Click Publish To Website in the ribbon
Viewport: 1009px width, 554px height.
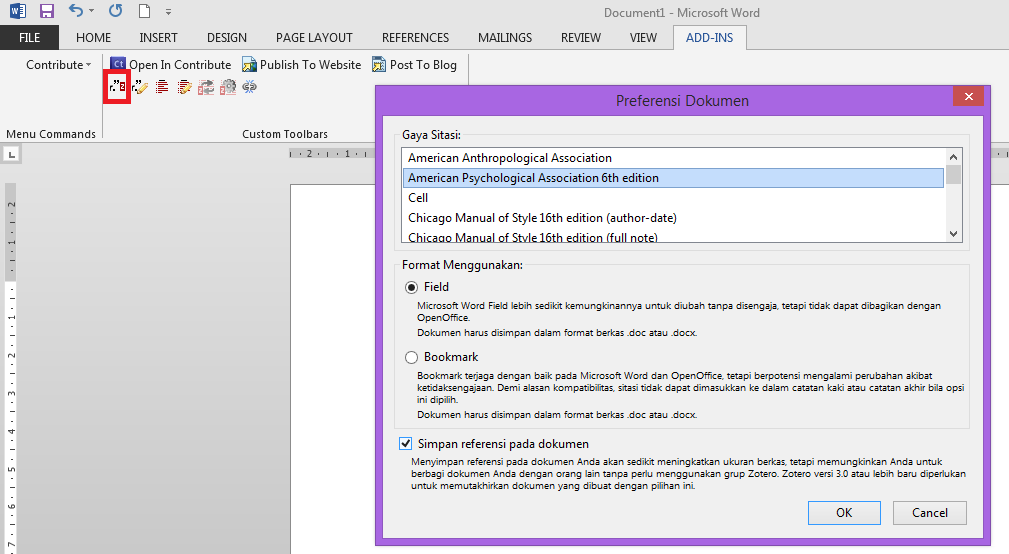click(x=302, y=64)
